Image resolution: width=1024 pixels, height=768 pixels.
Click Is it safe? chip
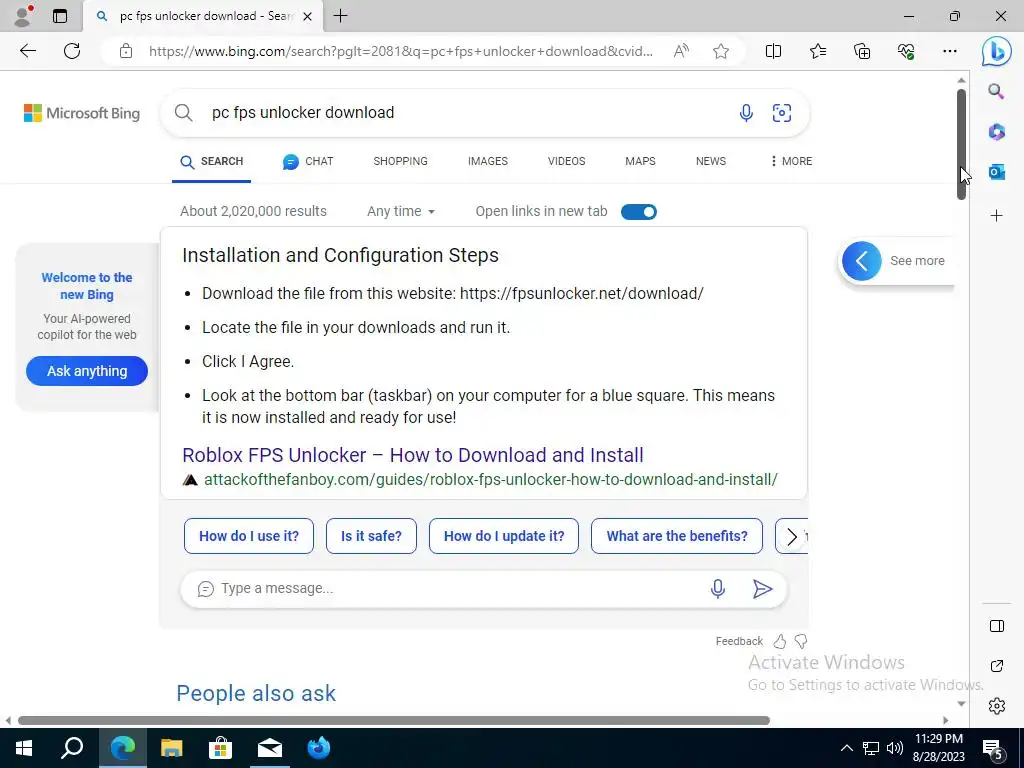tap(371, 536)
